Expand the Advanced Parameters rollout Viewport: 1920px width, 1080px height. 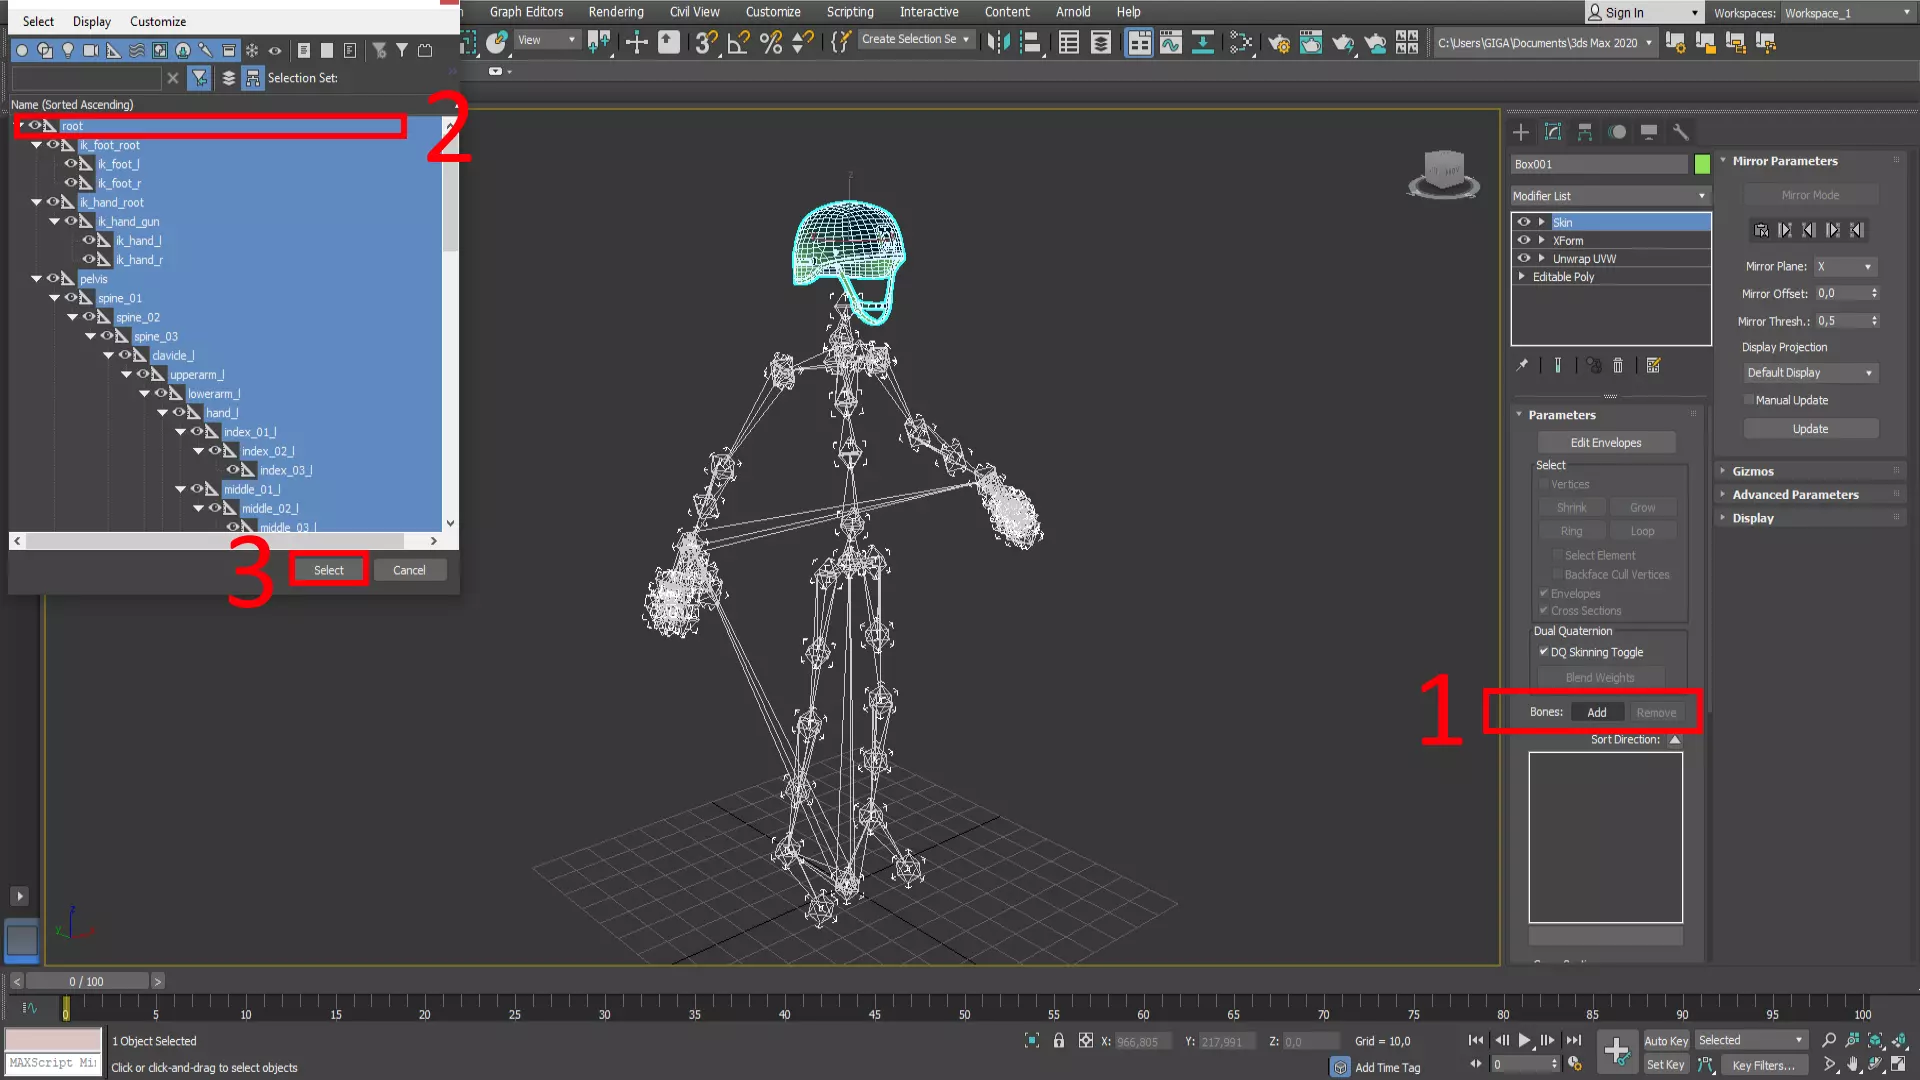pyautogui.click(x=1795, y=495)
